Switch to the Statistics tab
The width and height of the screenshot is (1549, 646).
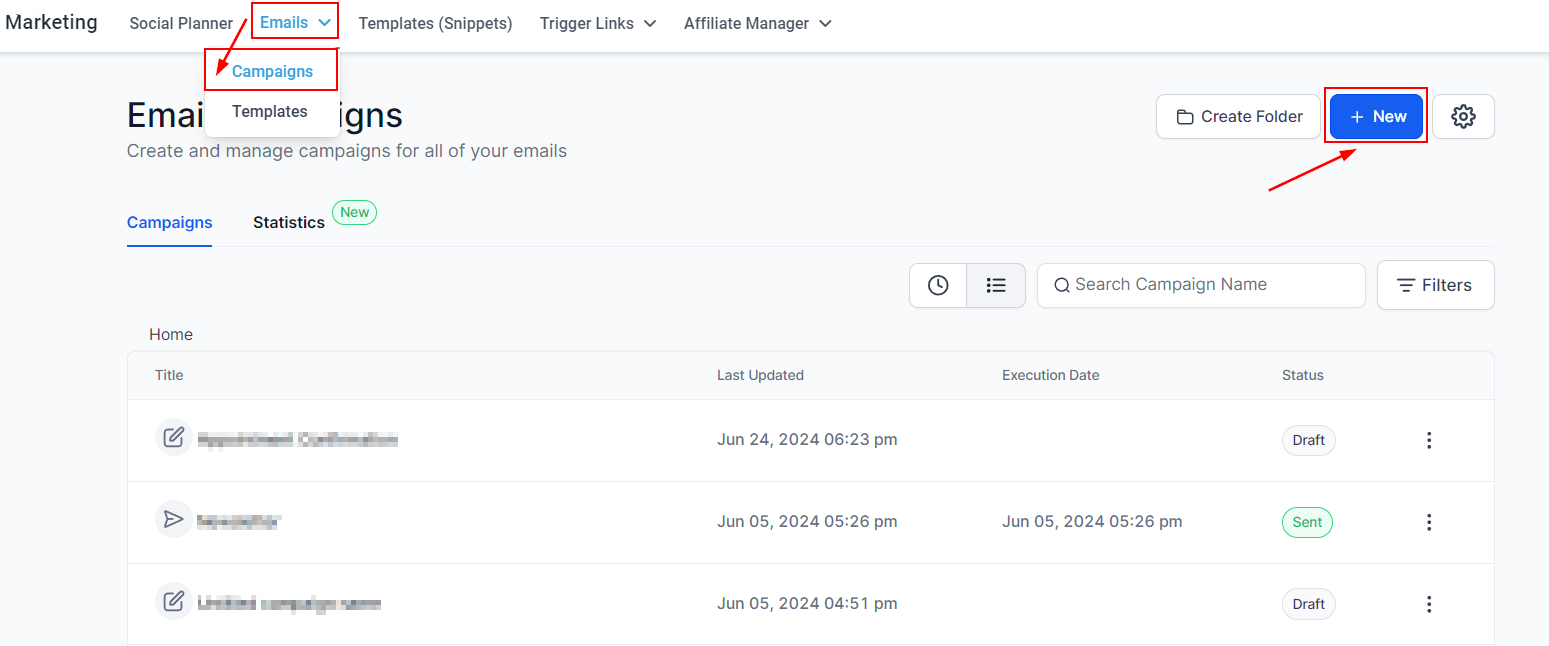289,222
